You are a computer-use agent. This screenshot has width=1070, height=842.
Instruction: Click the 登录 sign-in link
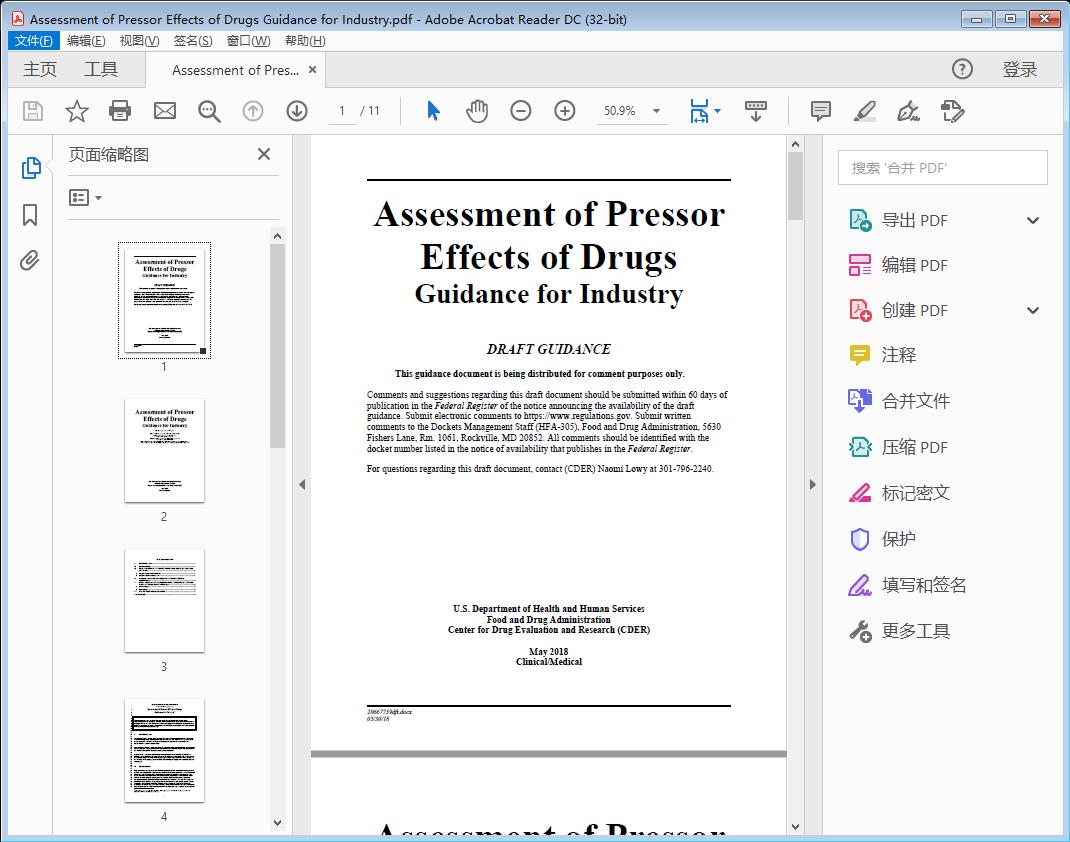pyautogui.click(x=1022, y=69)
